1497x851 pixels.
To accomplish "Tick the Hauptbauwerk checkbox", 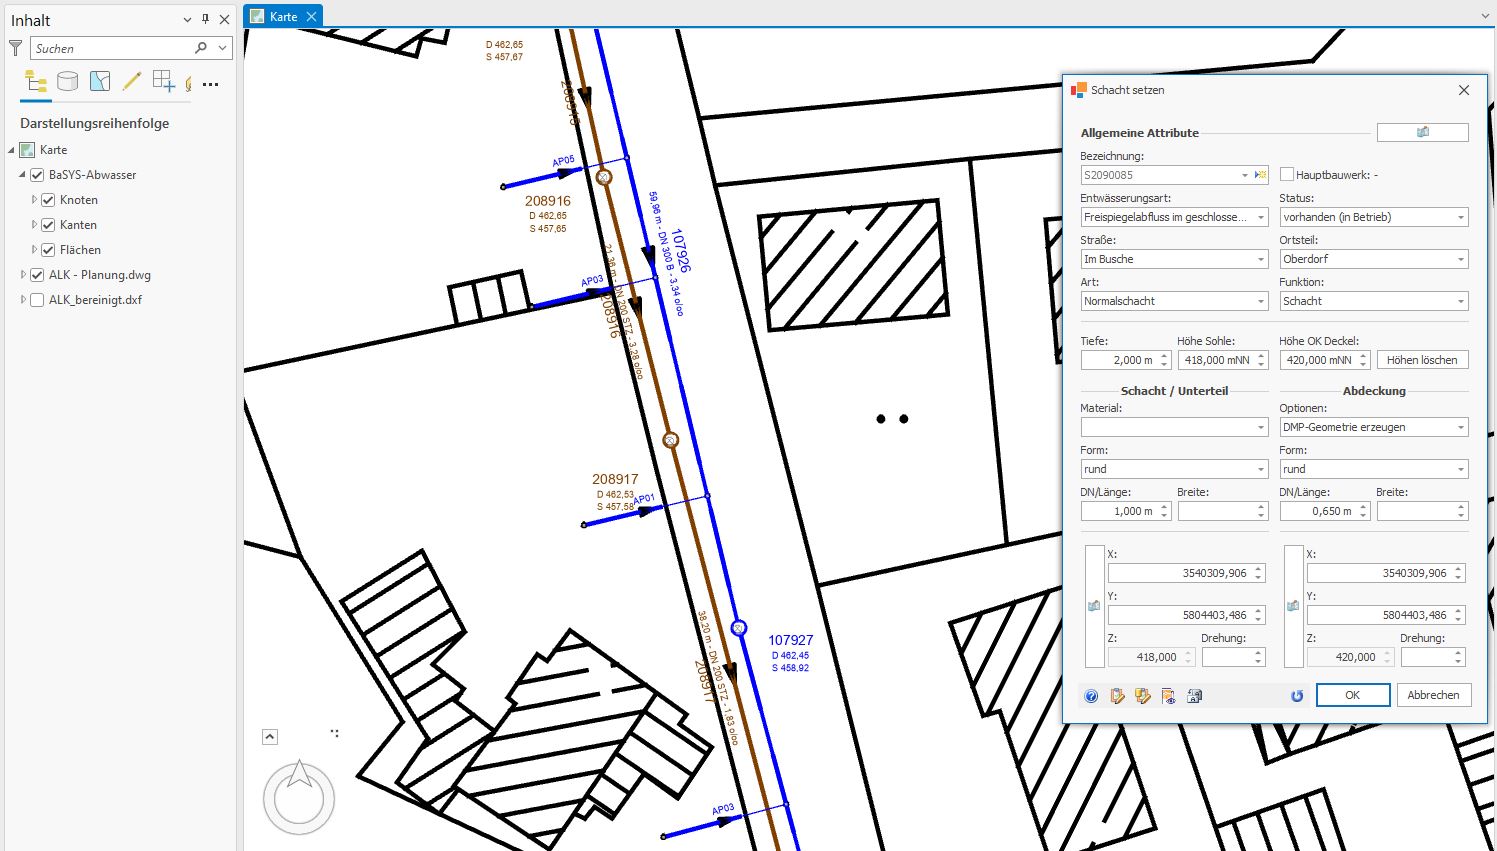I will pyautogui.click(x=1287, y=175).
